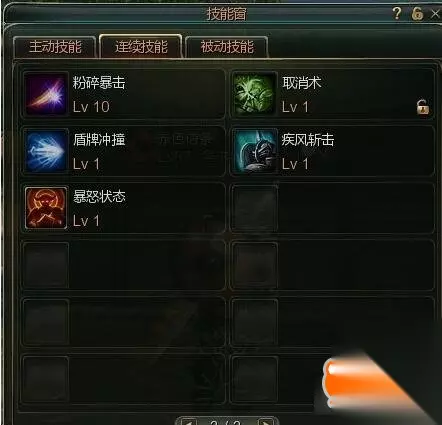Click the 粉碎暴击 skill name text

coord(99,83)
